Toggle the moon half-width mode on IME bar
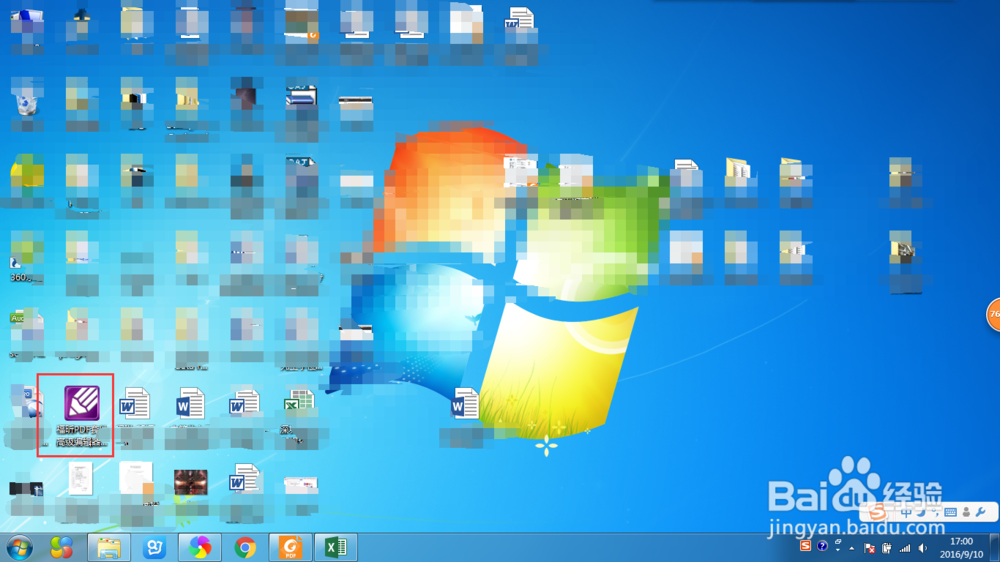Image resolution: width=1000 pixels, height=562 pixels. 921,512
